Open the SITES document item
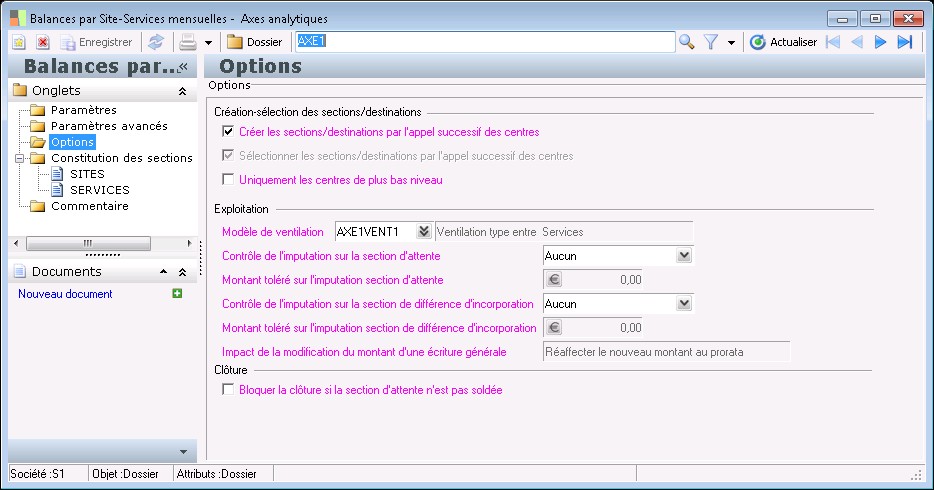Image resolution: width=934 pixels, height=490 pixels. [87, 174]
